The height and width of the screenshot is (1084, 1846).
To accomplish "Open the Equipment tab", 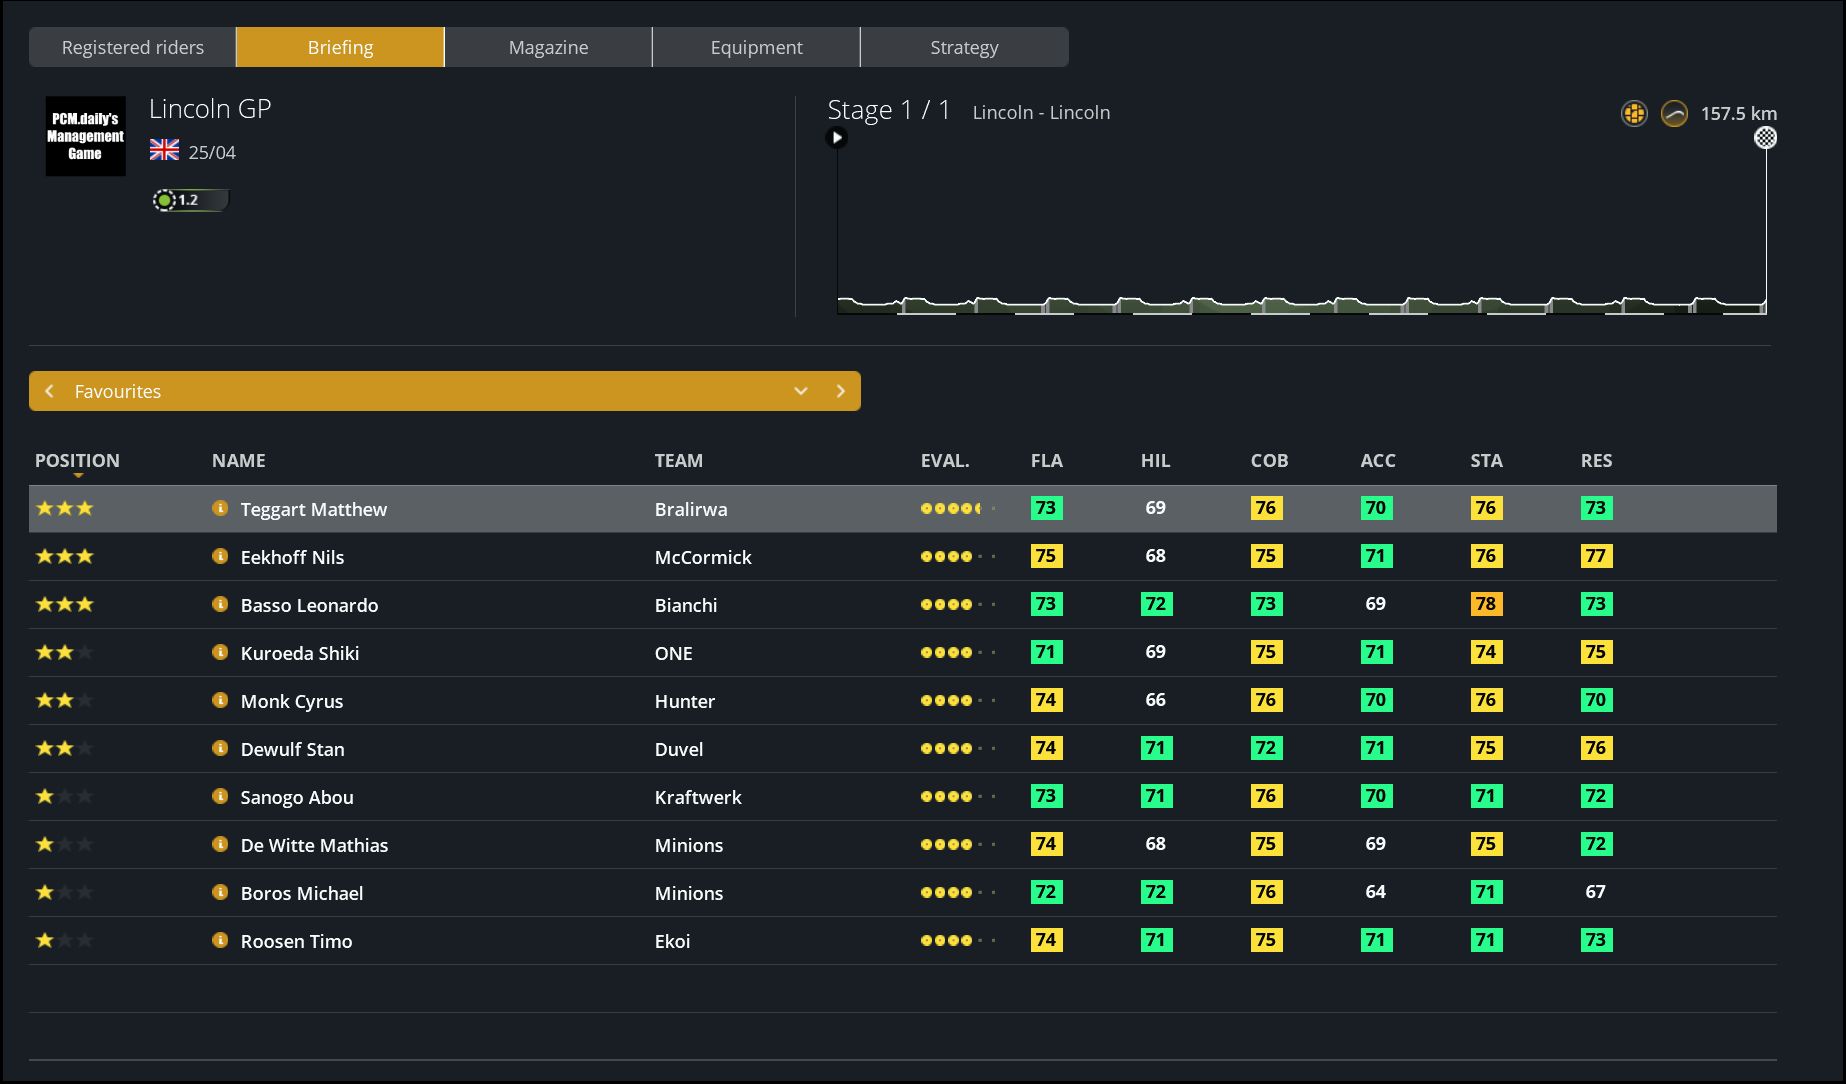I will click(756, 47).
